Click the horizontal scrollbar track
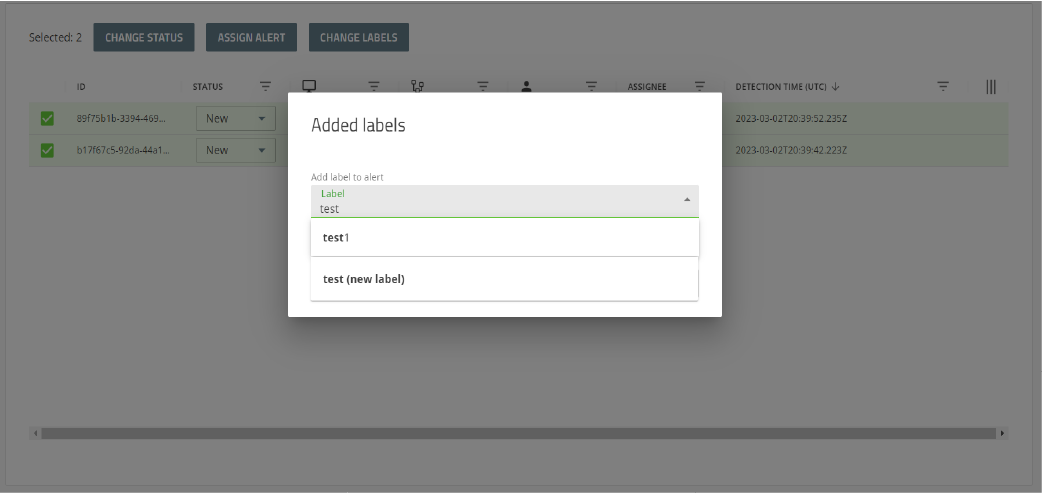 [518, 433]
